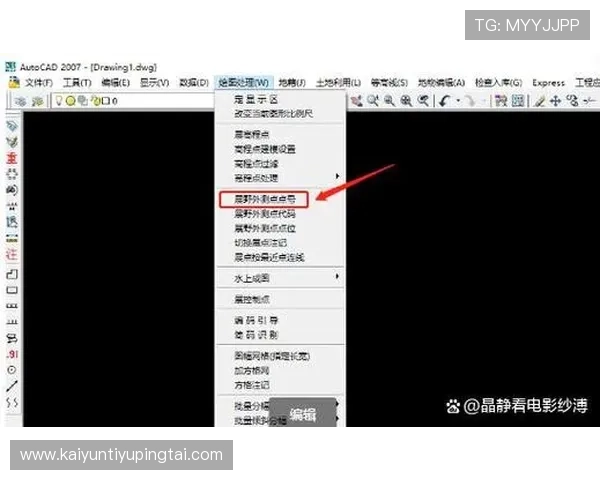600x480 pixels.
Task: Select the circle drawing tool in left toolbar
Action: [12, 370]
